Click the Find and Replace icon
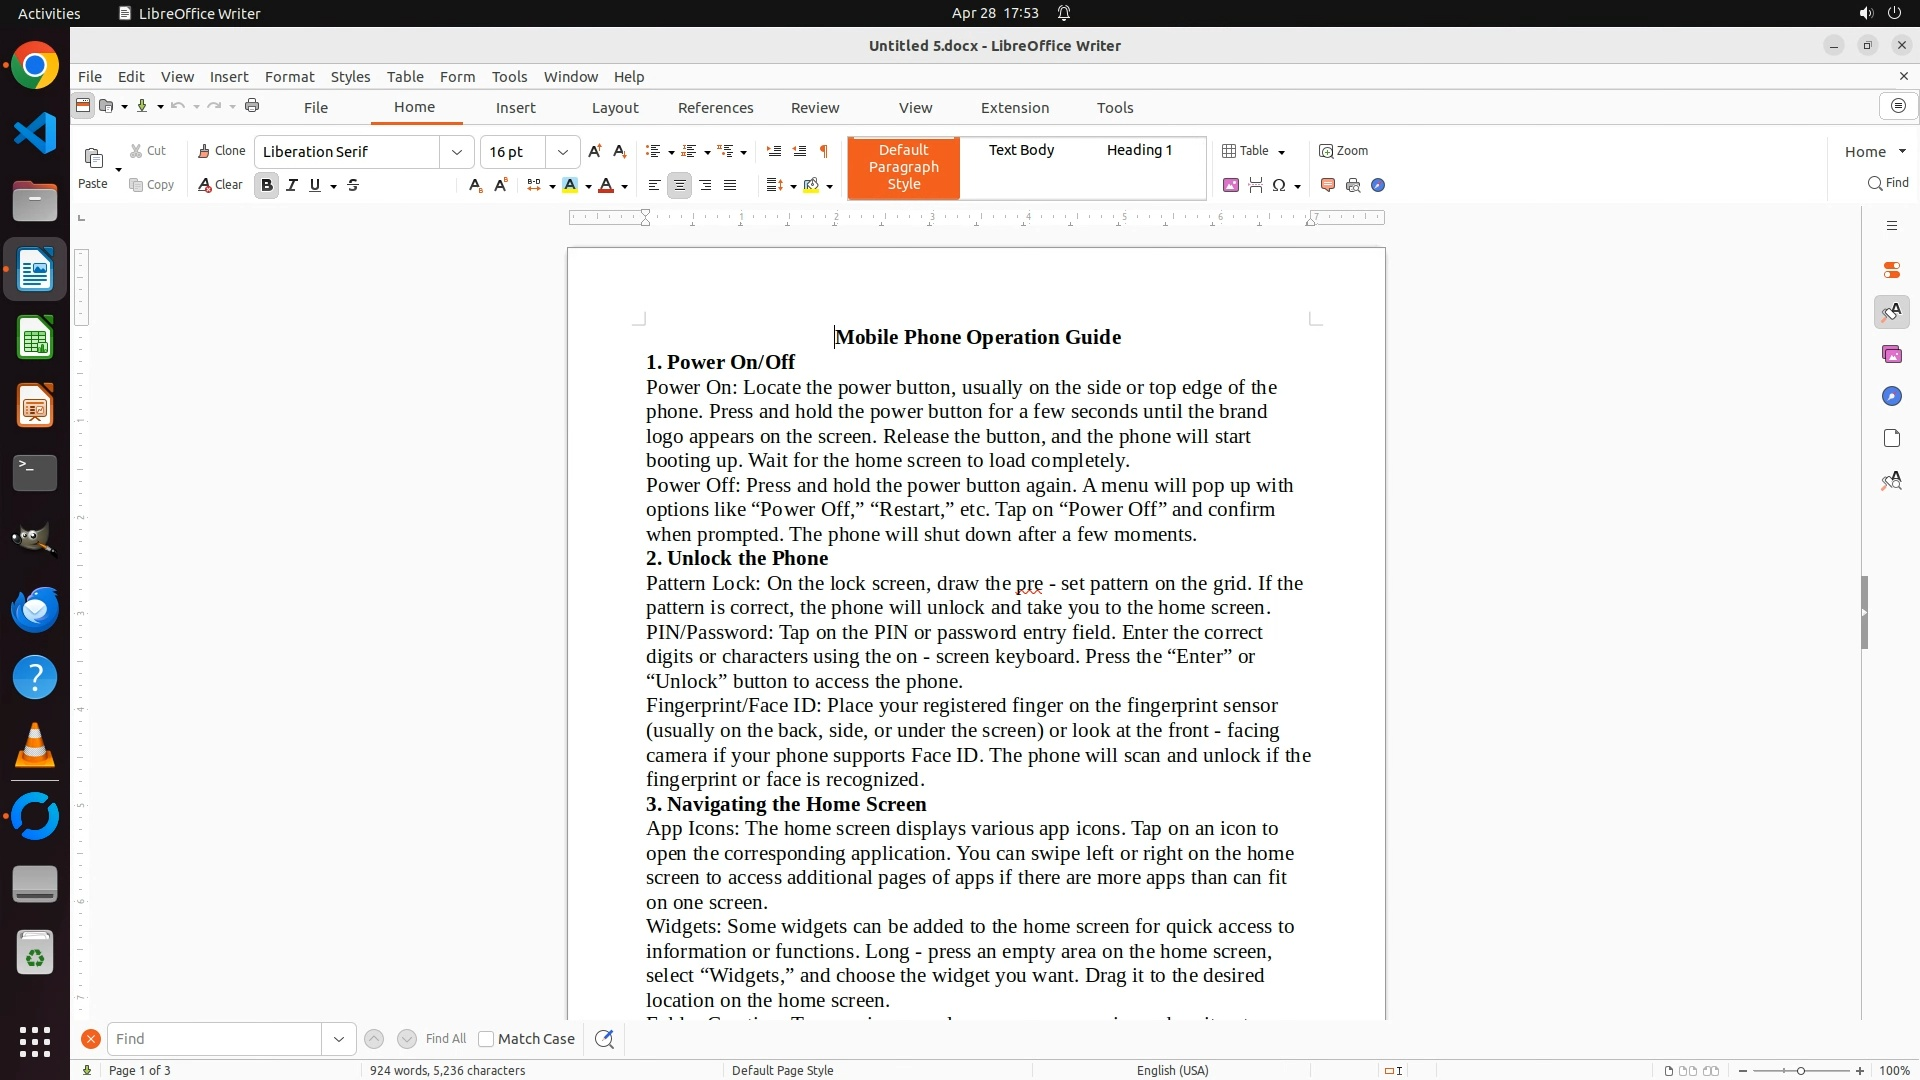Image resolution: width=1920 pixels, height=1080 pixels. (x=604, y=1039)
